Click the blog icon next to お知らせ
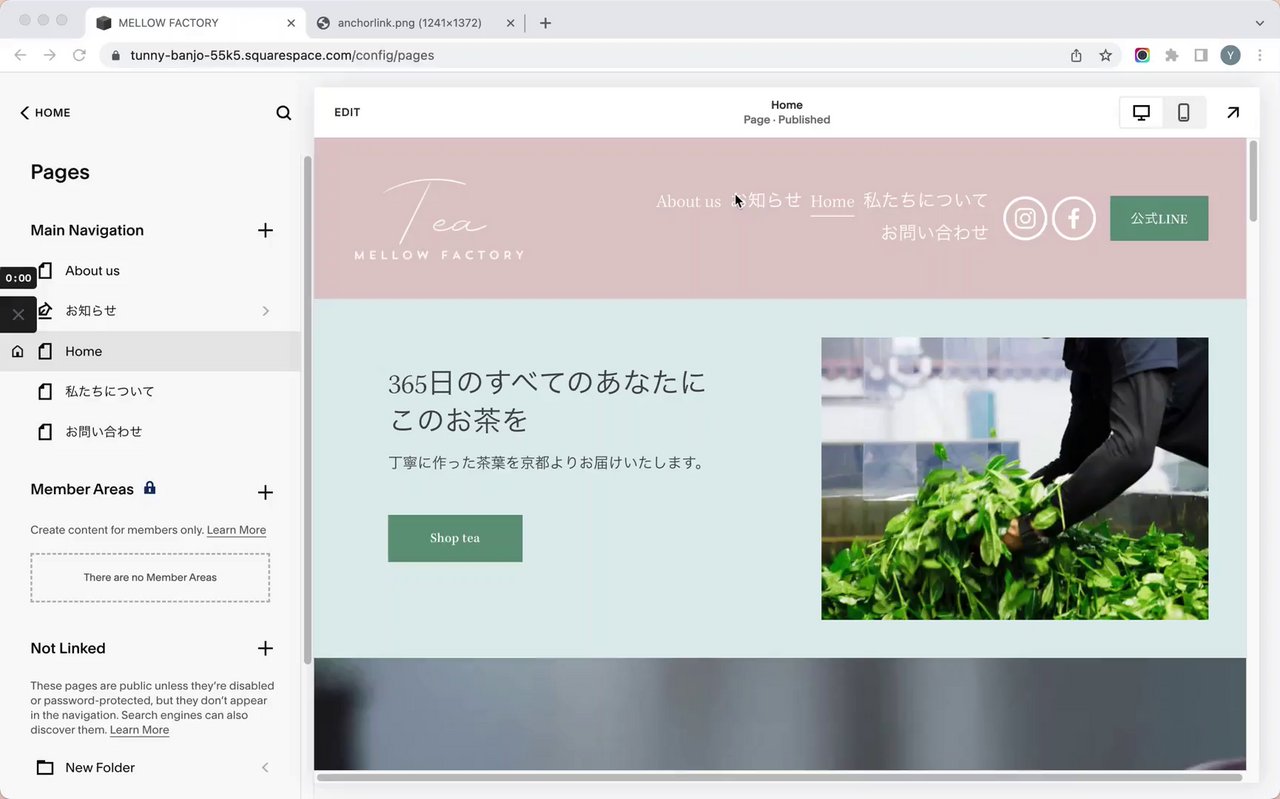Viewport: 1280px width, 799px height. (x=44, y=311)
